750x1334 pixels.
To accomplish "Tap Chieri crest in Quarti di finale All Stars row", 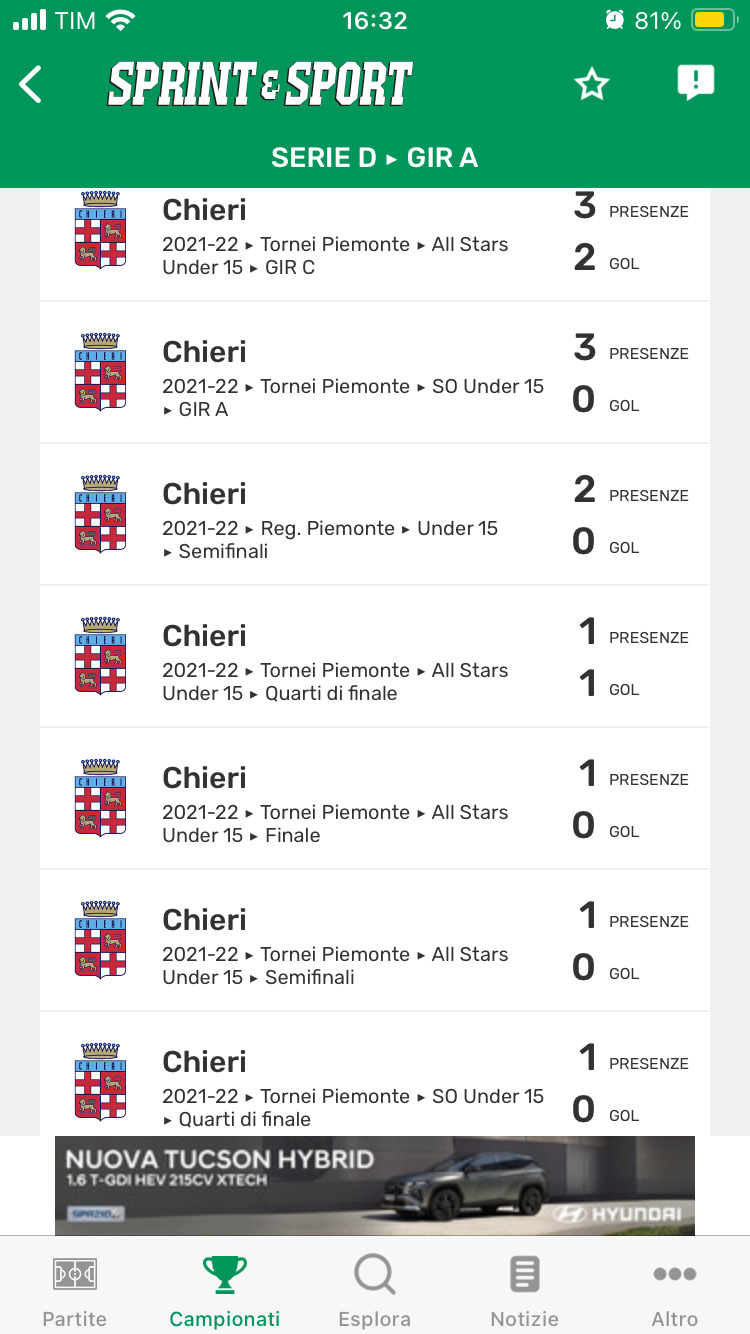I will (100, 656).
